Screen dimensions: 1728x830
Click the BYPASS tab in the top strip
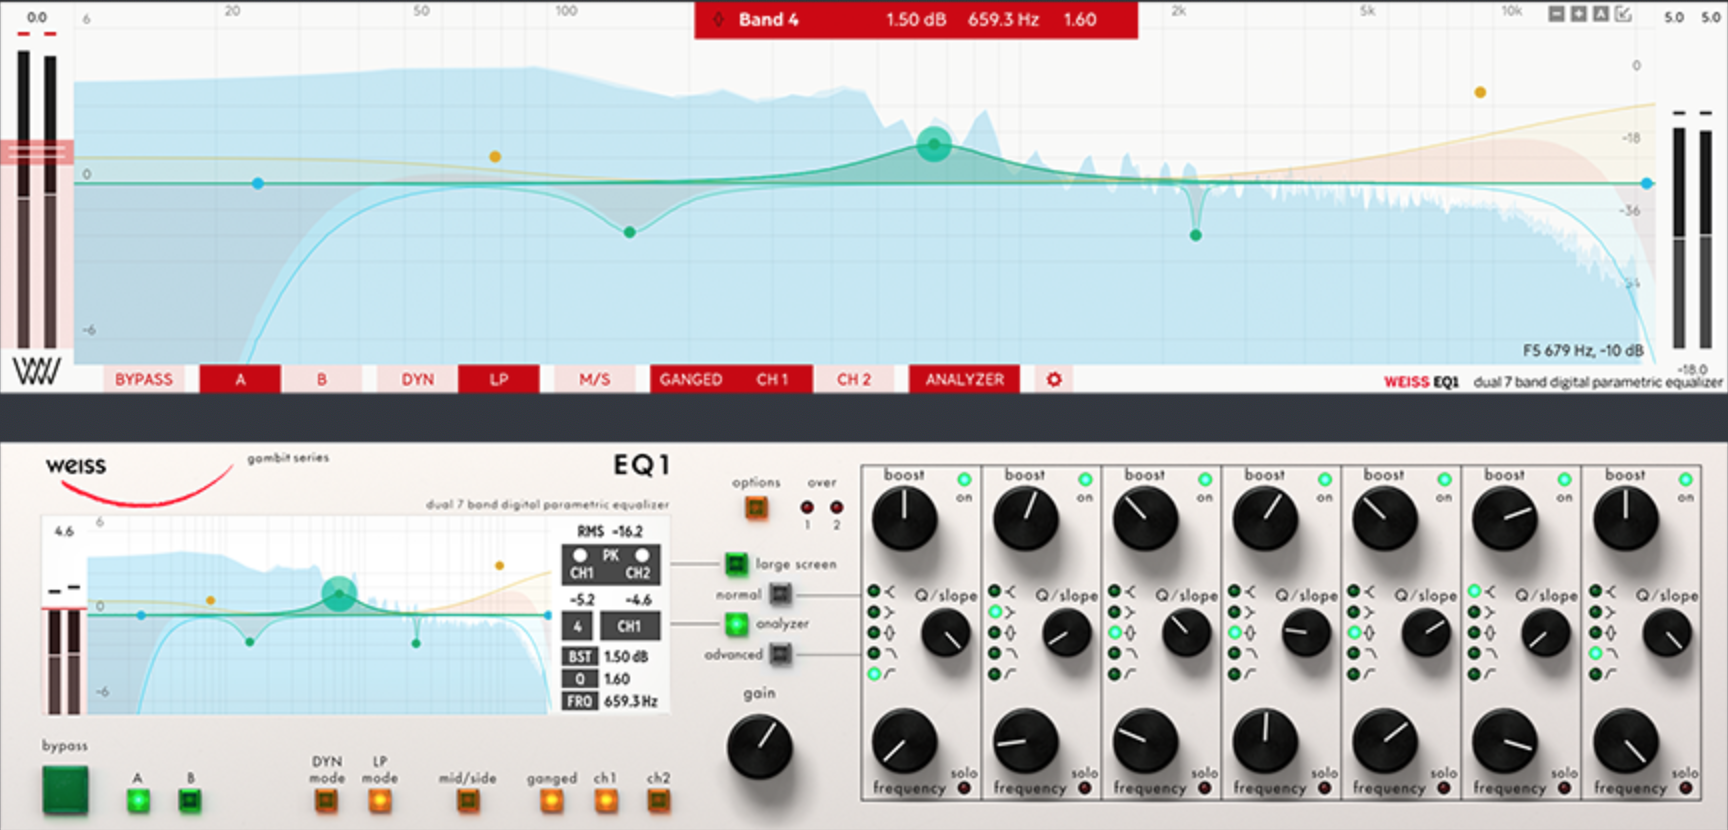tap(144, 379)
